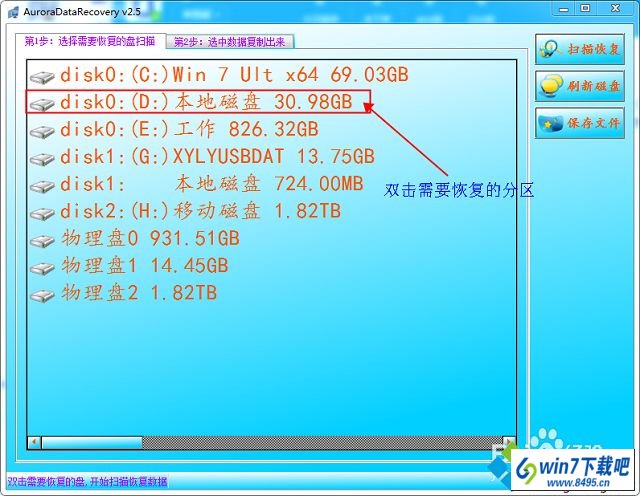Select disk0:(C:)Win 7 Ult x64 69.03GB
The height and width of the screenshot is (496, 640).
[x=234, y=75]
